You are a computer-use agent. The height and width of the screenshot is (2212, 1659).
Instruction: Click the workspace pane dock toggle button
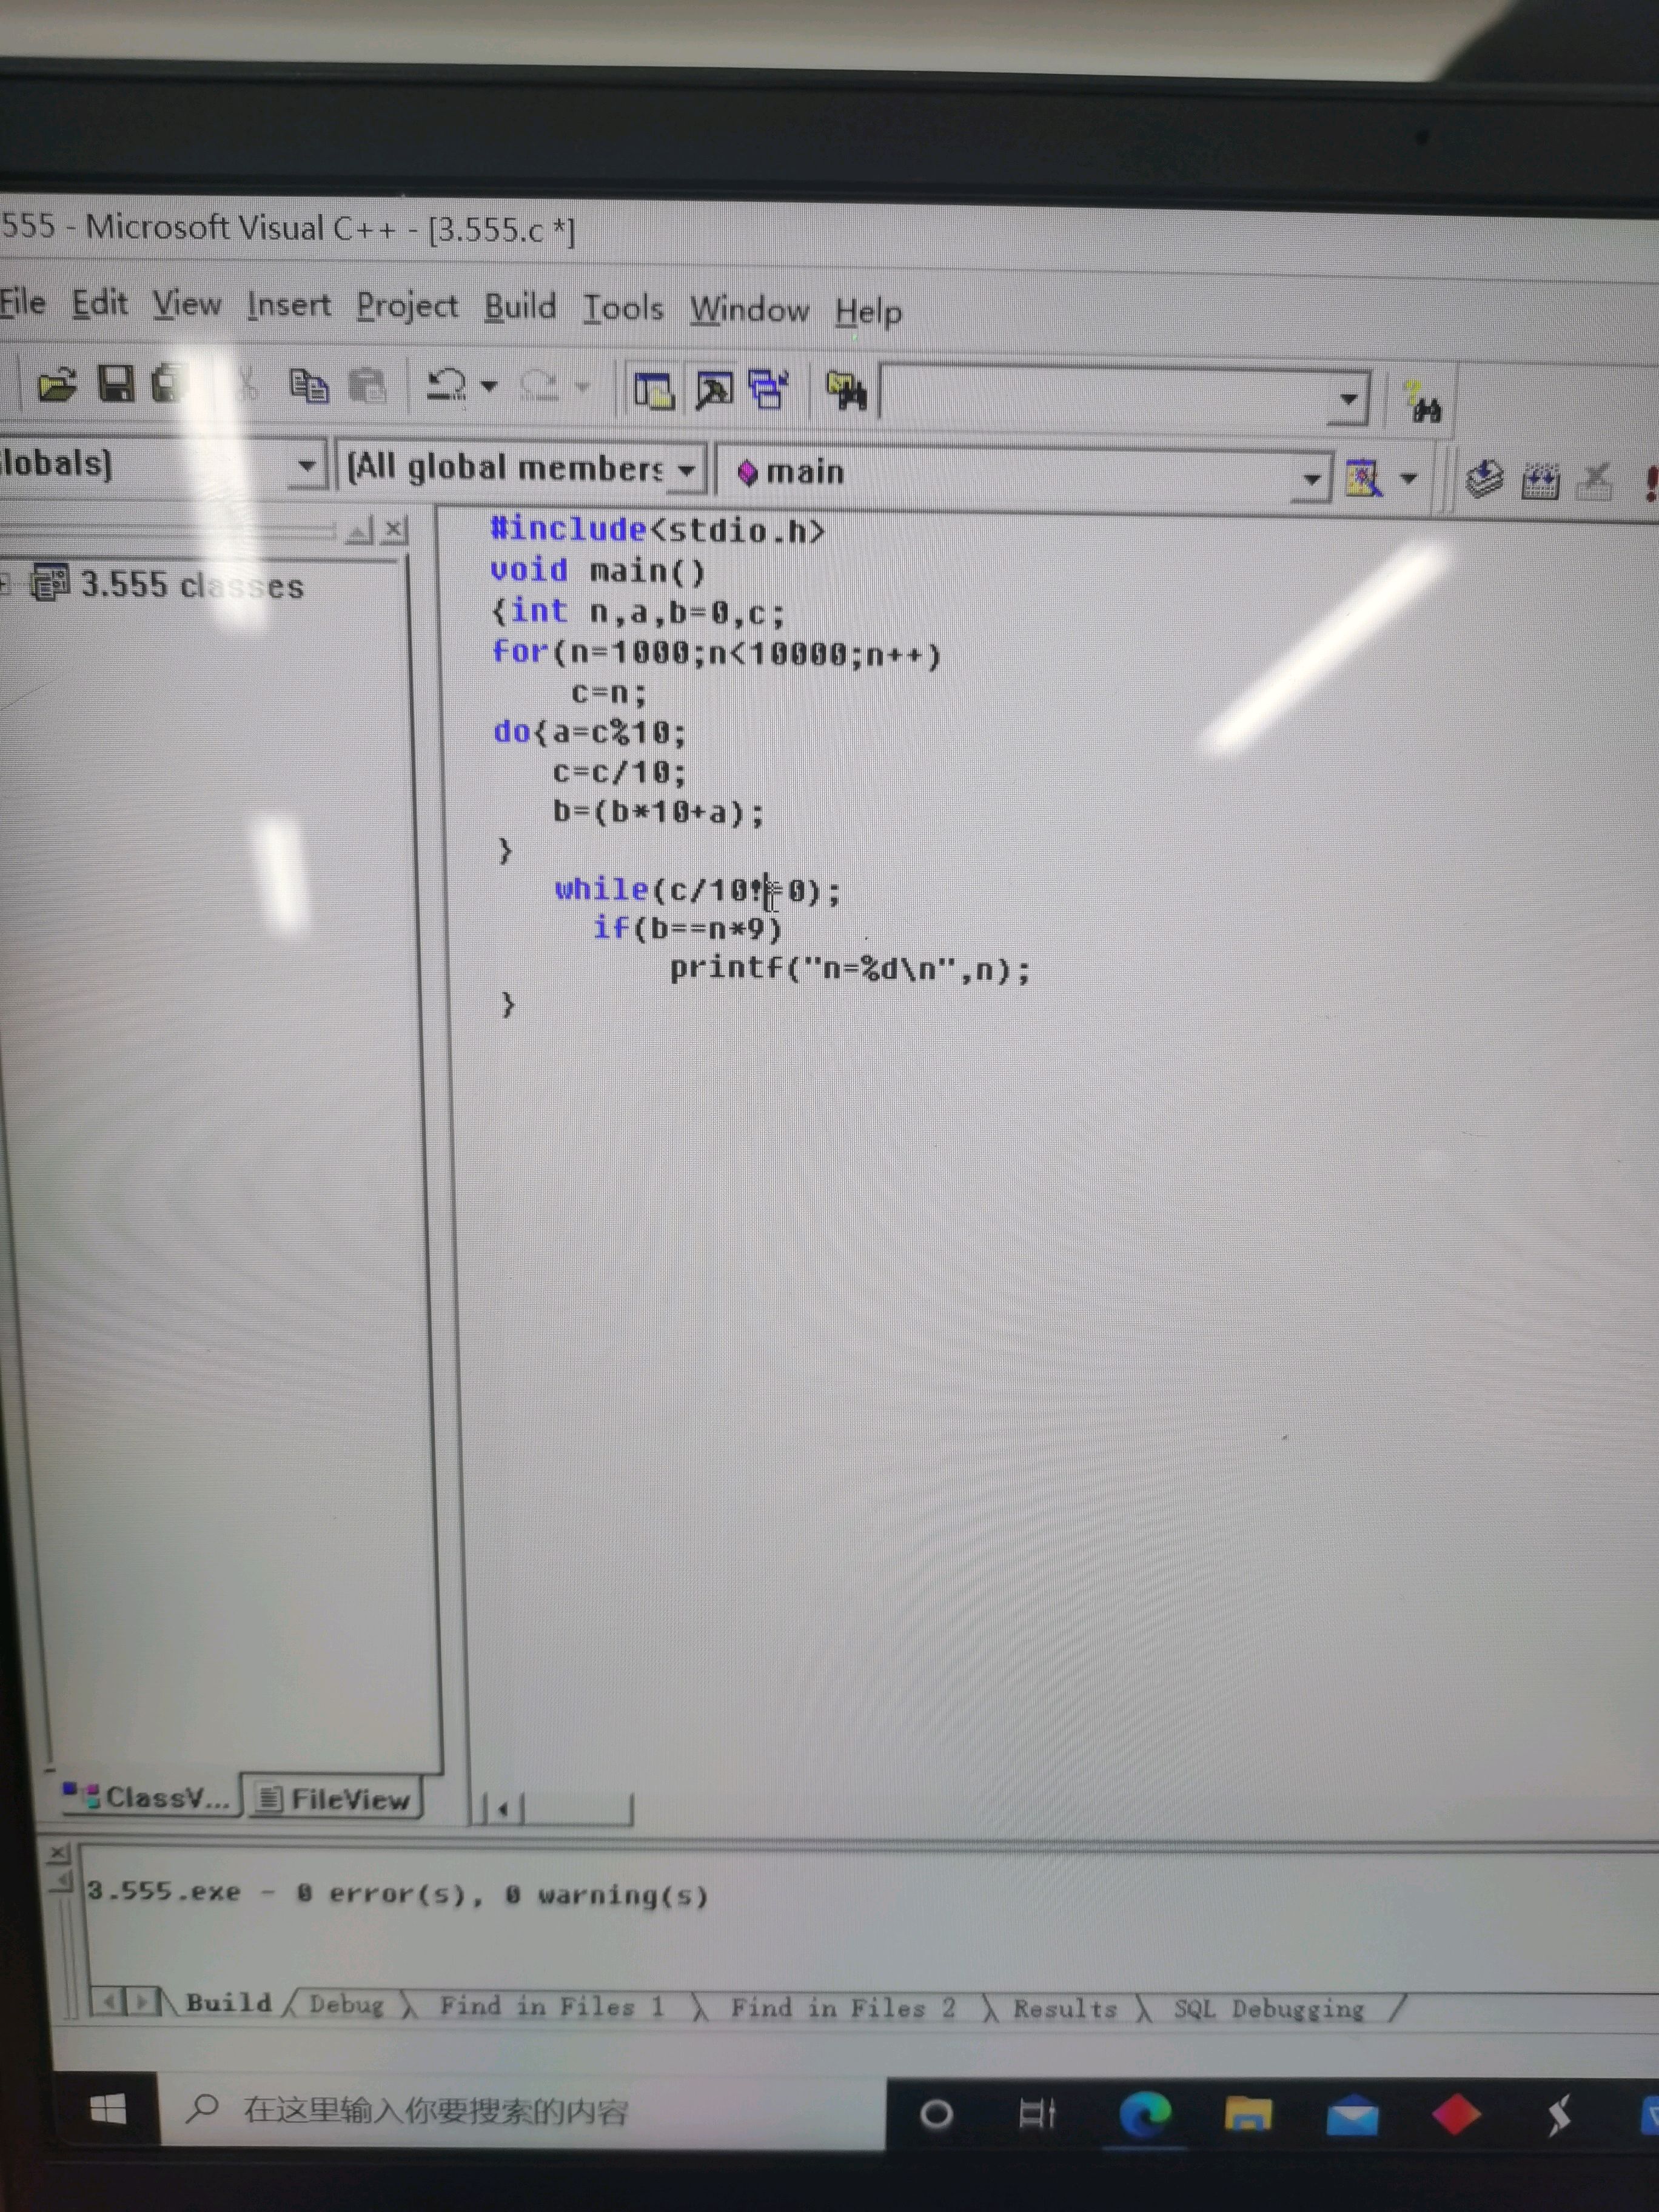[x=359, y=530]
